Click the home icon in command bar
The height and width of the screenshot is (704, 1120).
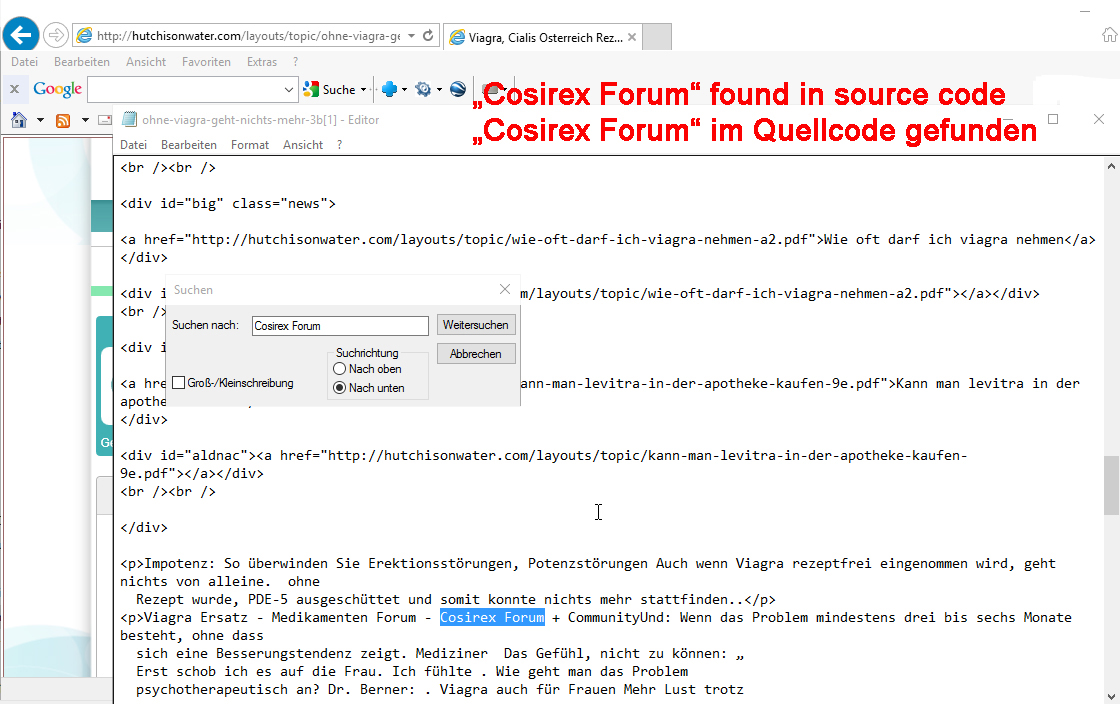pos(18,120)
